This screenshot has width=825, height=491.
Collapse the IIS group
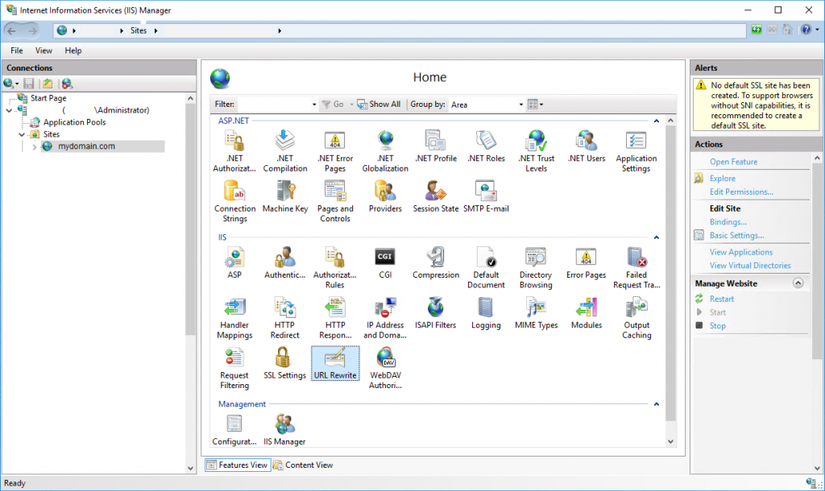click(656, 237)
